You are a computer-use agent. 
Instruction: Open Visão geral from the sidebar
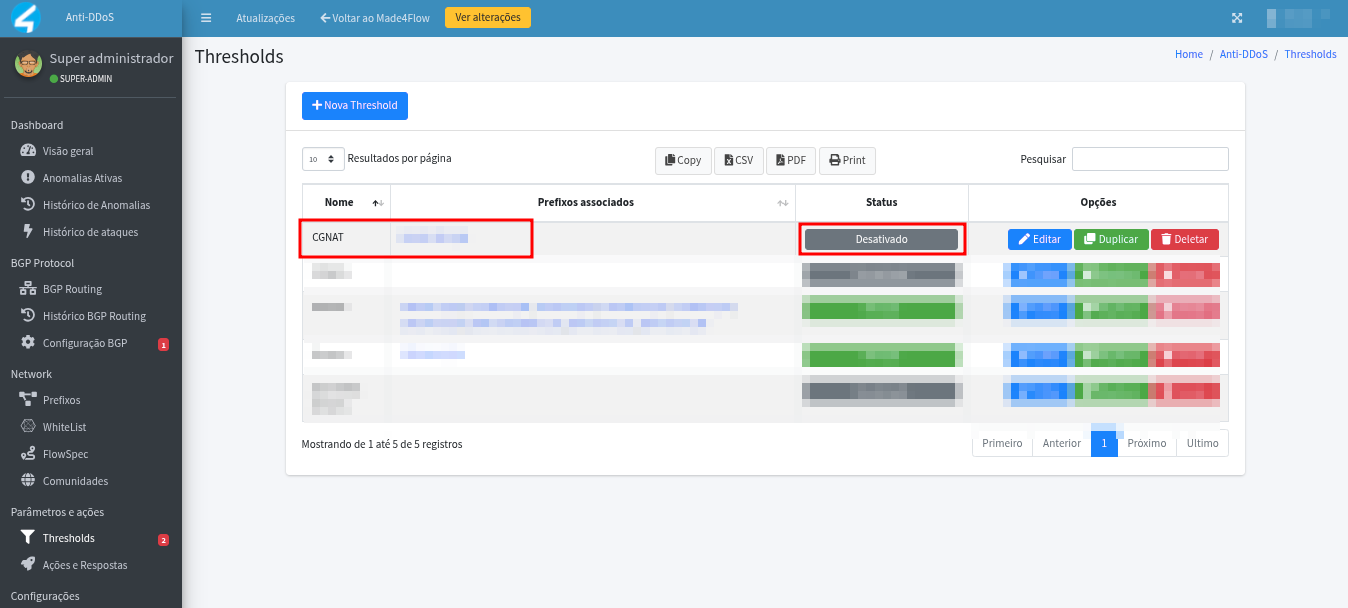click(x=68, y=151)
